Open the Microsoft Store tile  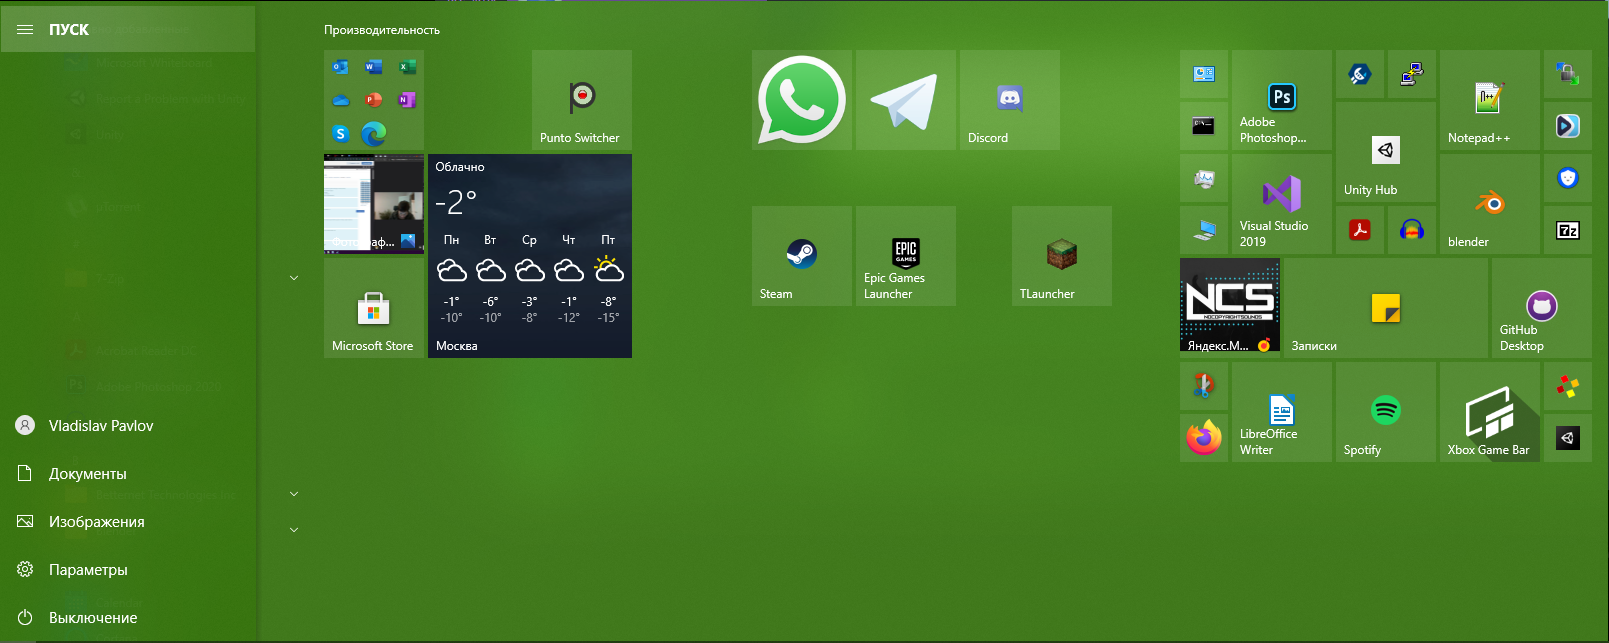point(374,308)
